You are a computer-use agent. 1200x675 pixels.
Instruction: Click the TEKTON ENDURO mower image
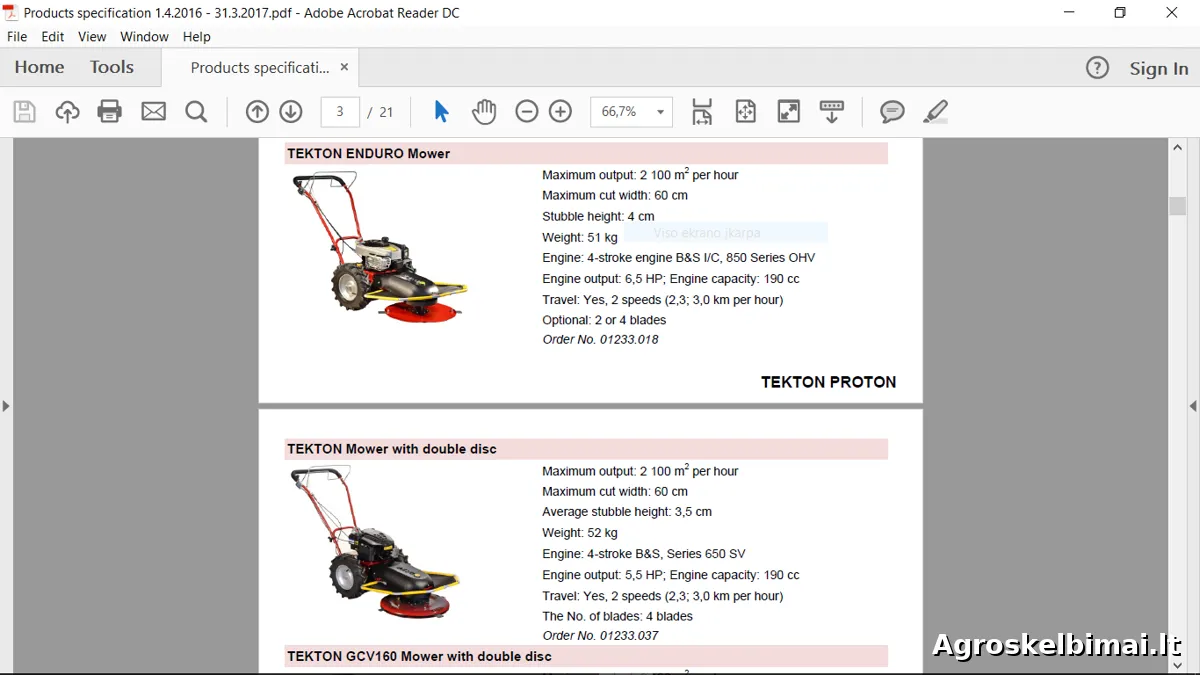point(378,247)
